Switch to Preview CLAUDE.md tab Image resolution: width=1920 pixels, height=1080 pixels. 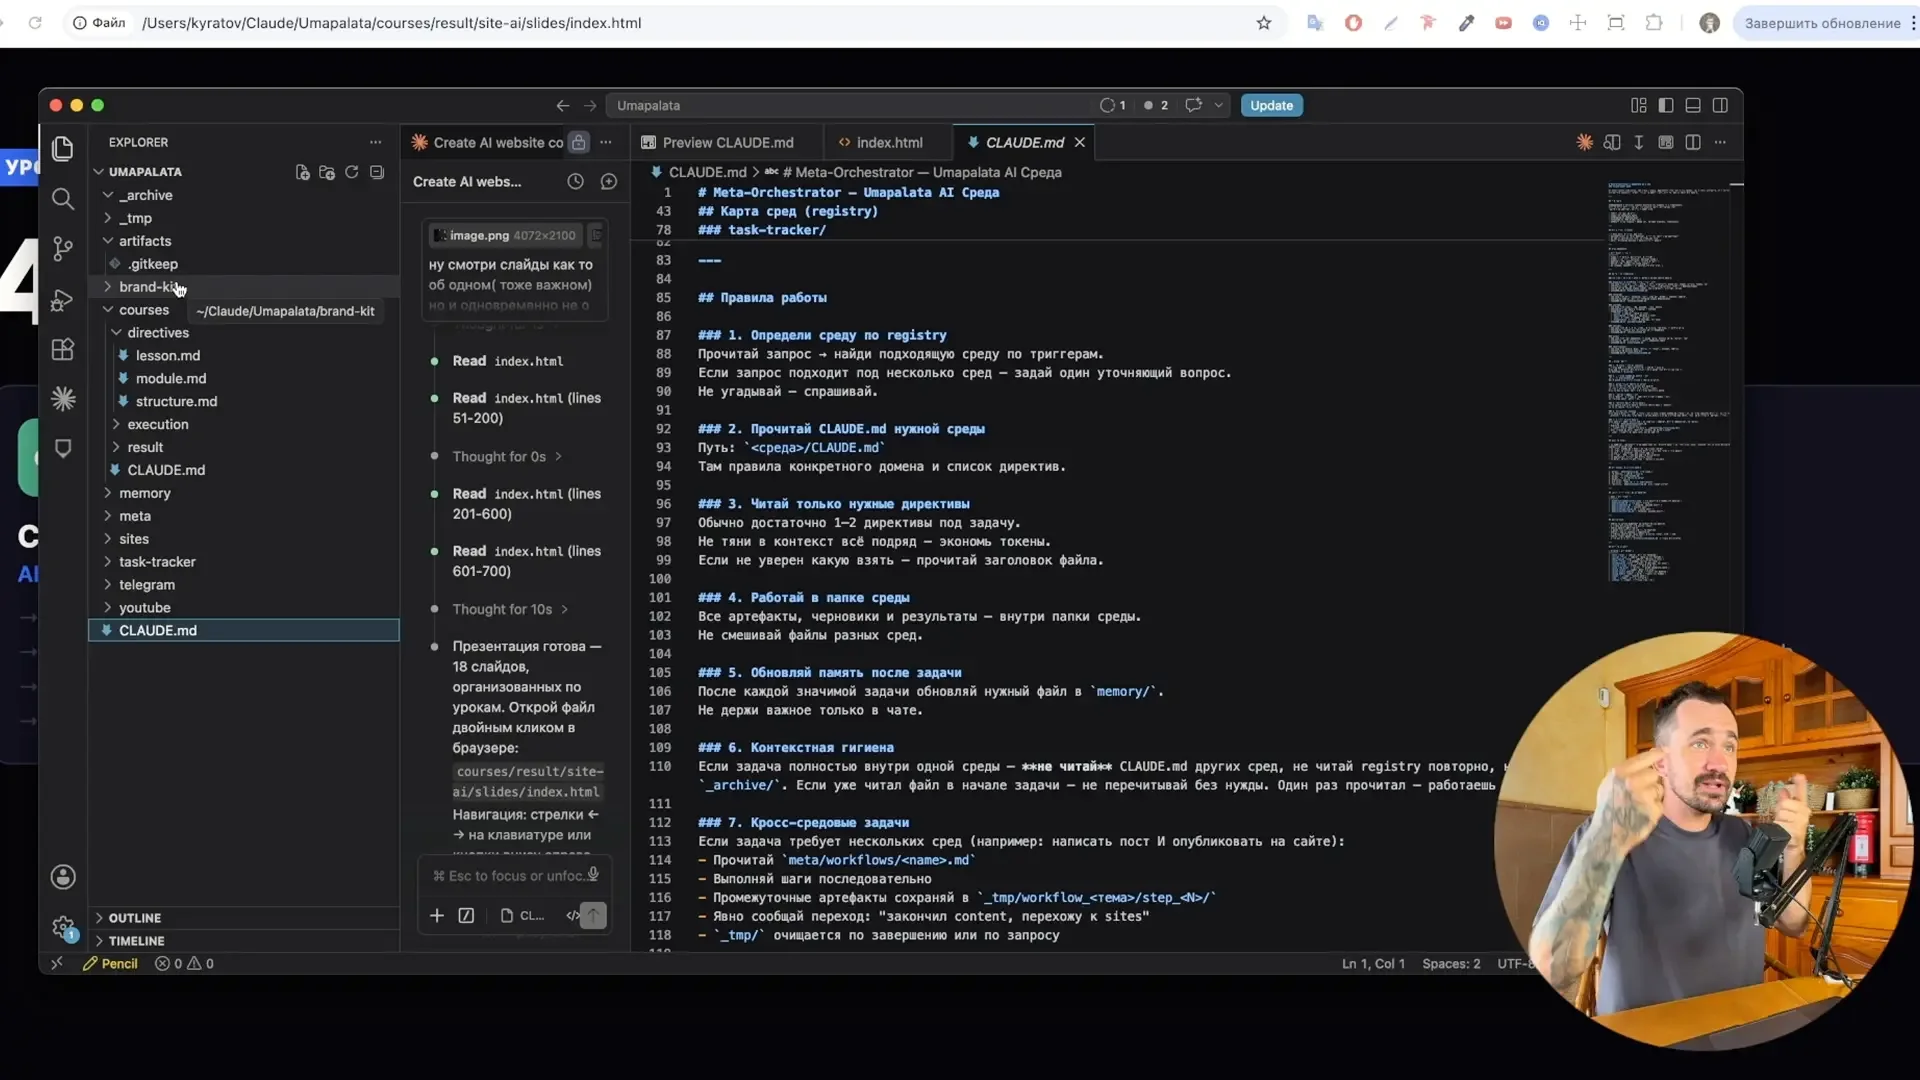click(727, 142)
